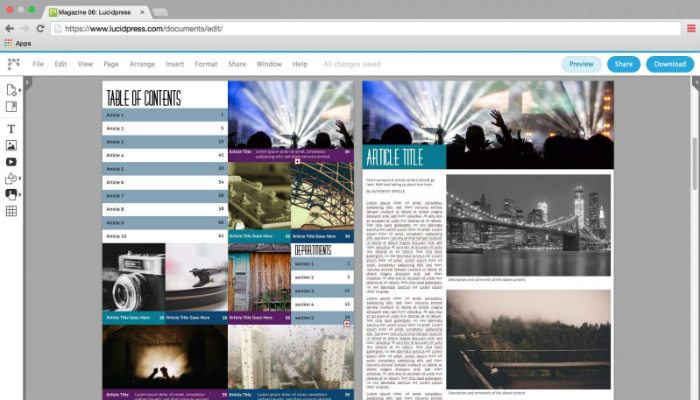Screen dimensions: 700x400
Task: Select the Article 1 contents row
Action: click(x=165, y=115)
